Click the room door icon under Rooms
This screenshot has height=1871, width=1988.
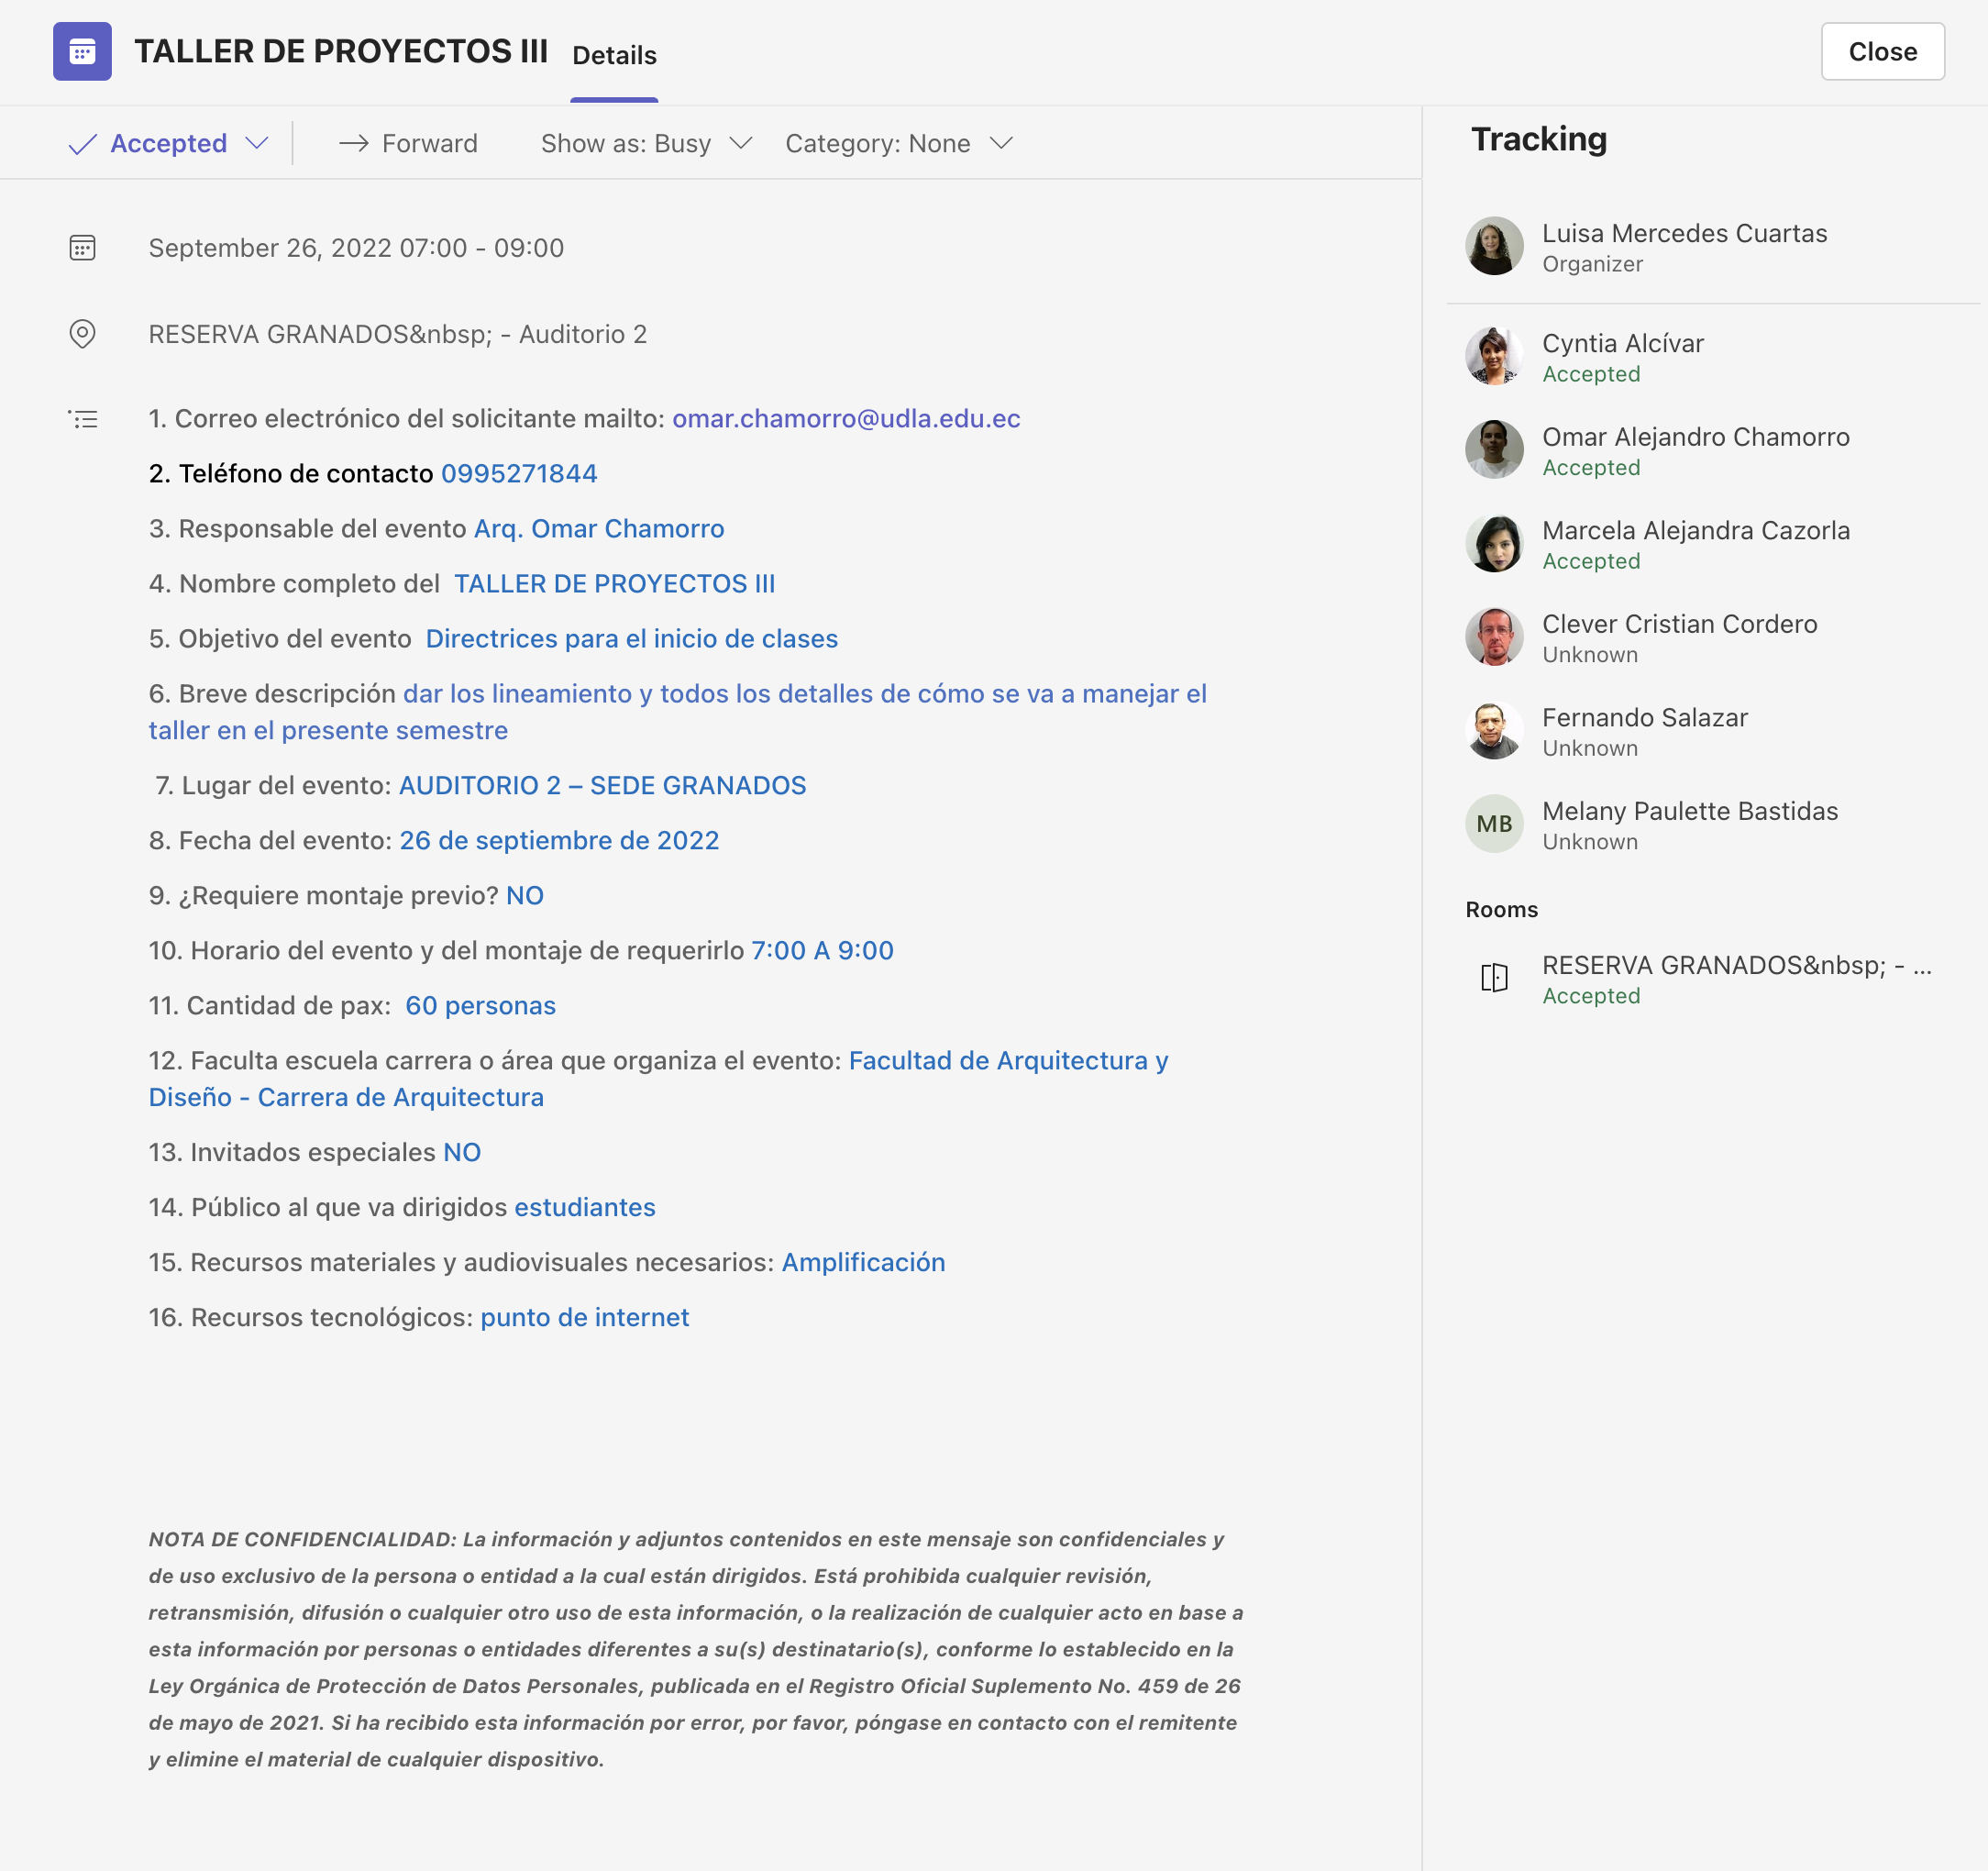click(x=1494, y=977)
